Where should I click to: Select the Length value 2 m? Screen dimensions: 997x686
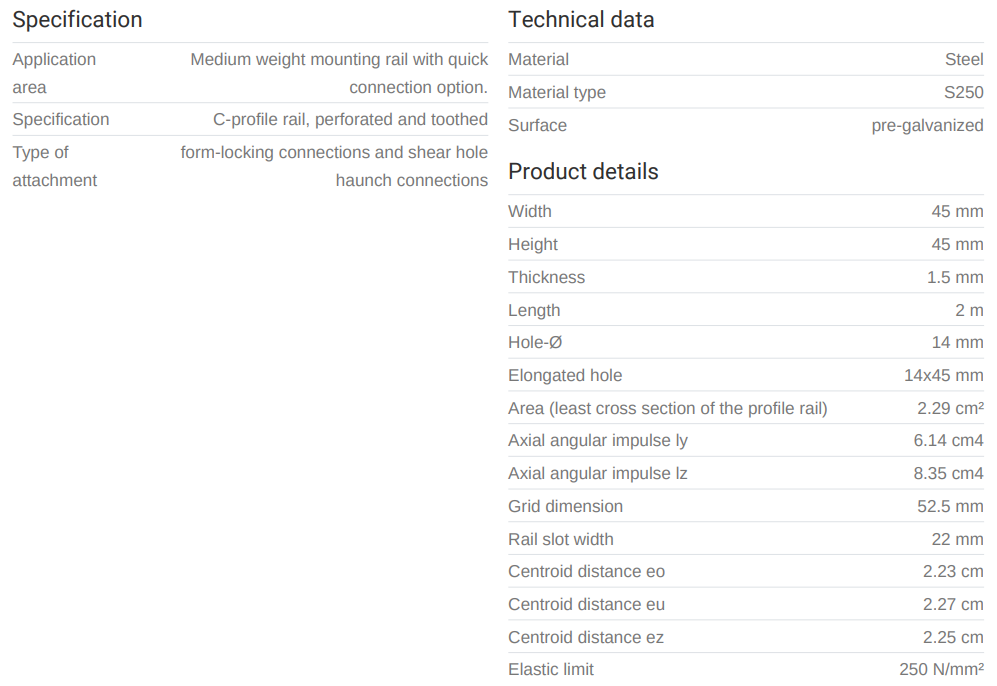(x=968, y=311)
